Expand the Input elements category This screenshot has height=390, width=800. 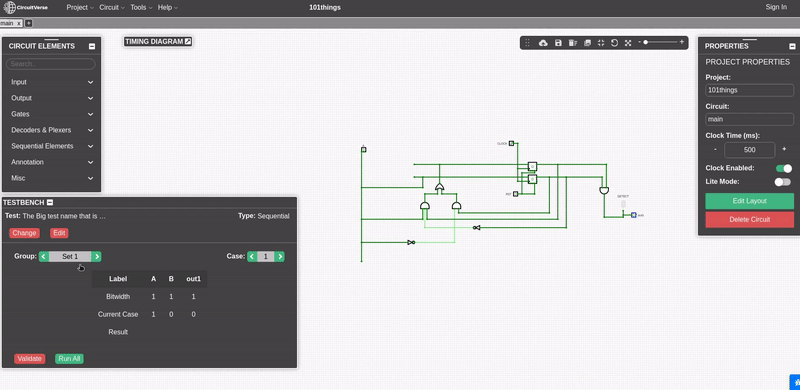[x=52, y=82]
